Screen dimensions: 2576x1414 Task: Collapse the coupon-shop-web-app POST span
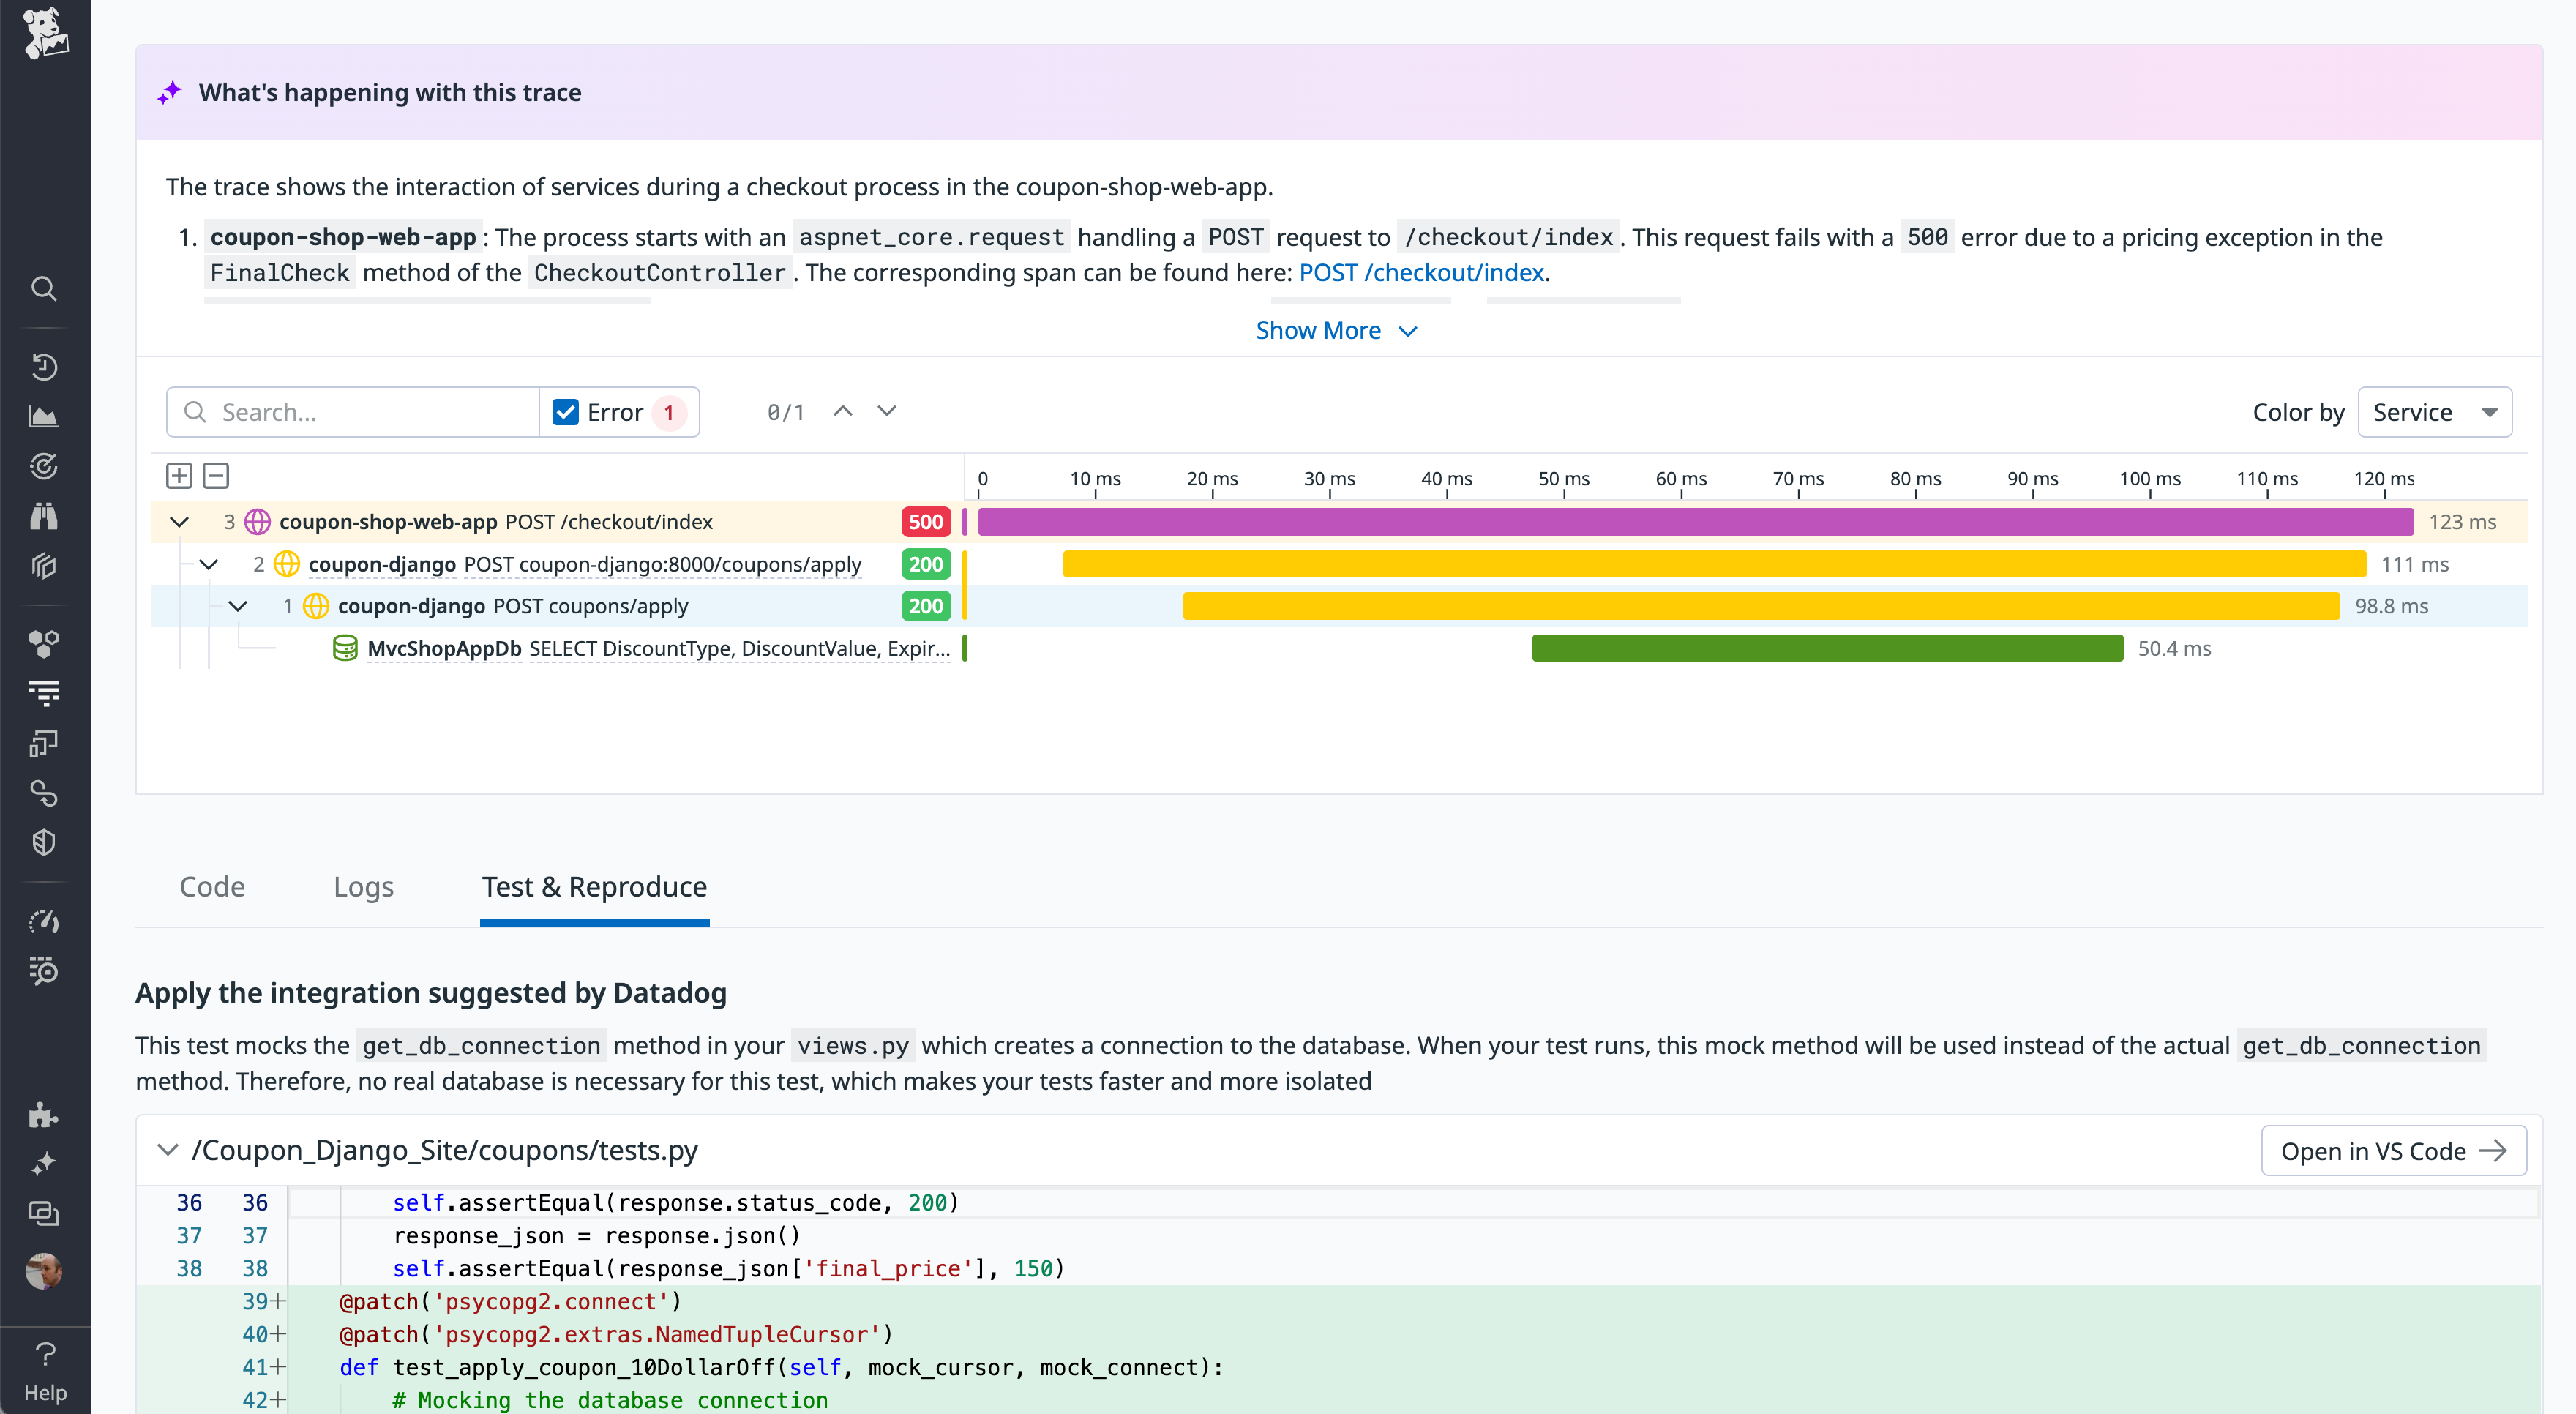click(179, 521)
